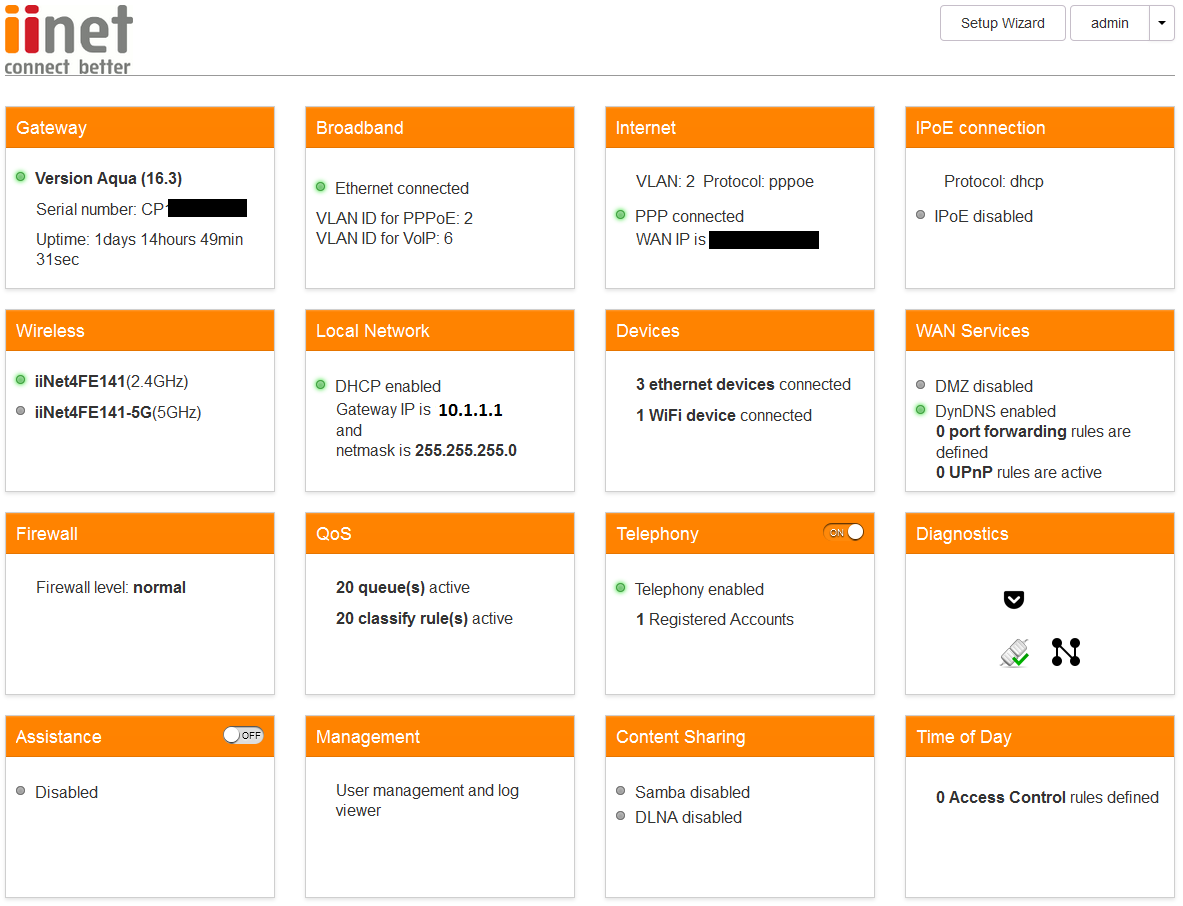The width and height of the screenshot is (1183, 906).
Task: Switch off the Telephony ON toggle
Action: 843,532
